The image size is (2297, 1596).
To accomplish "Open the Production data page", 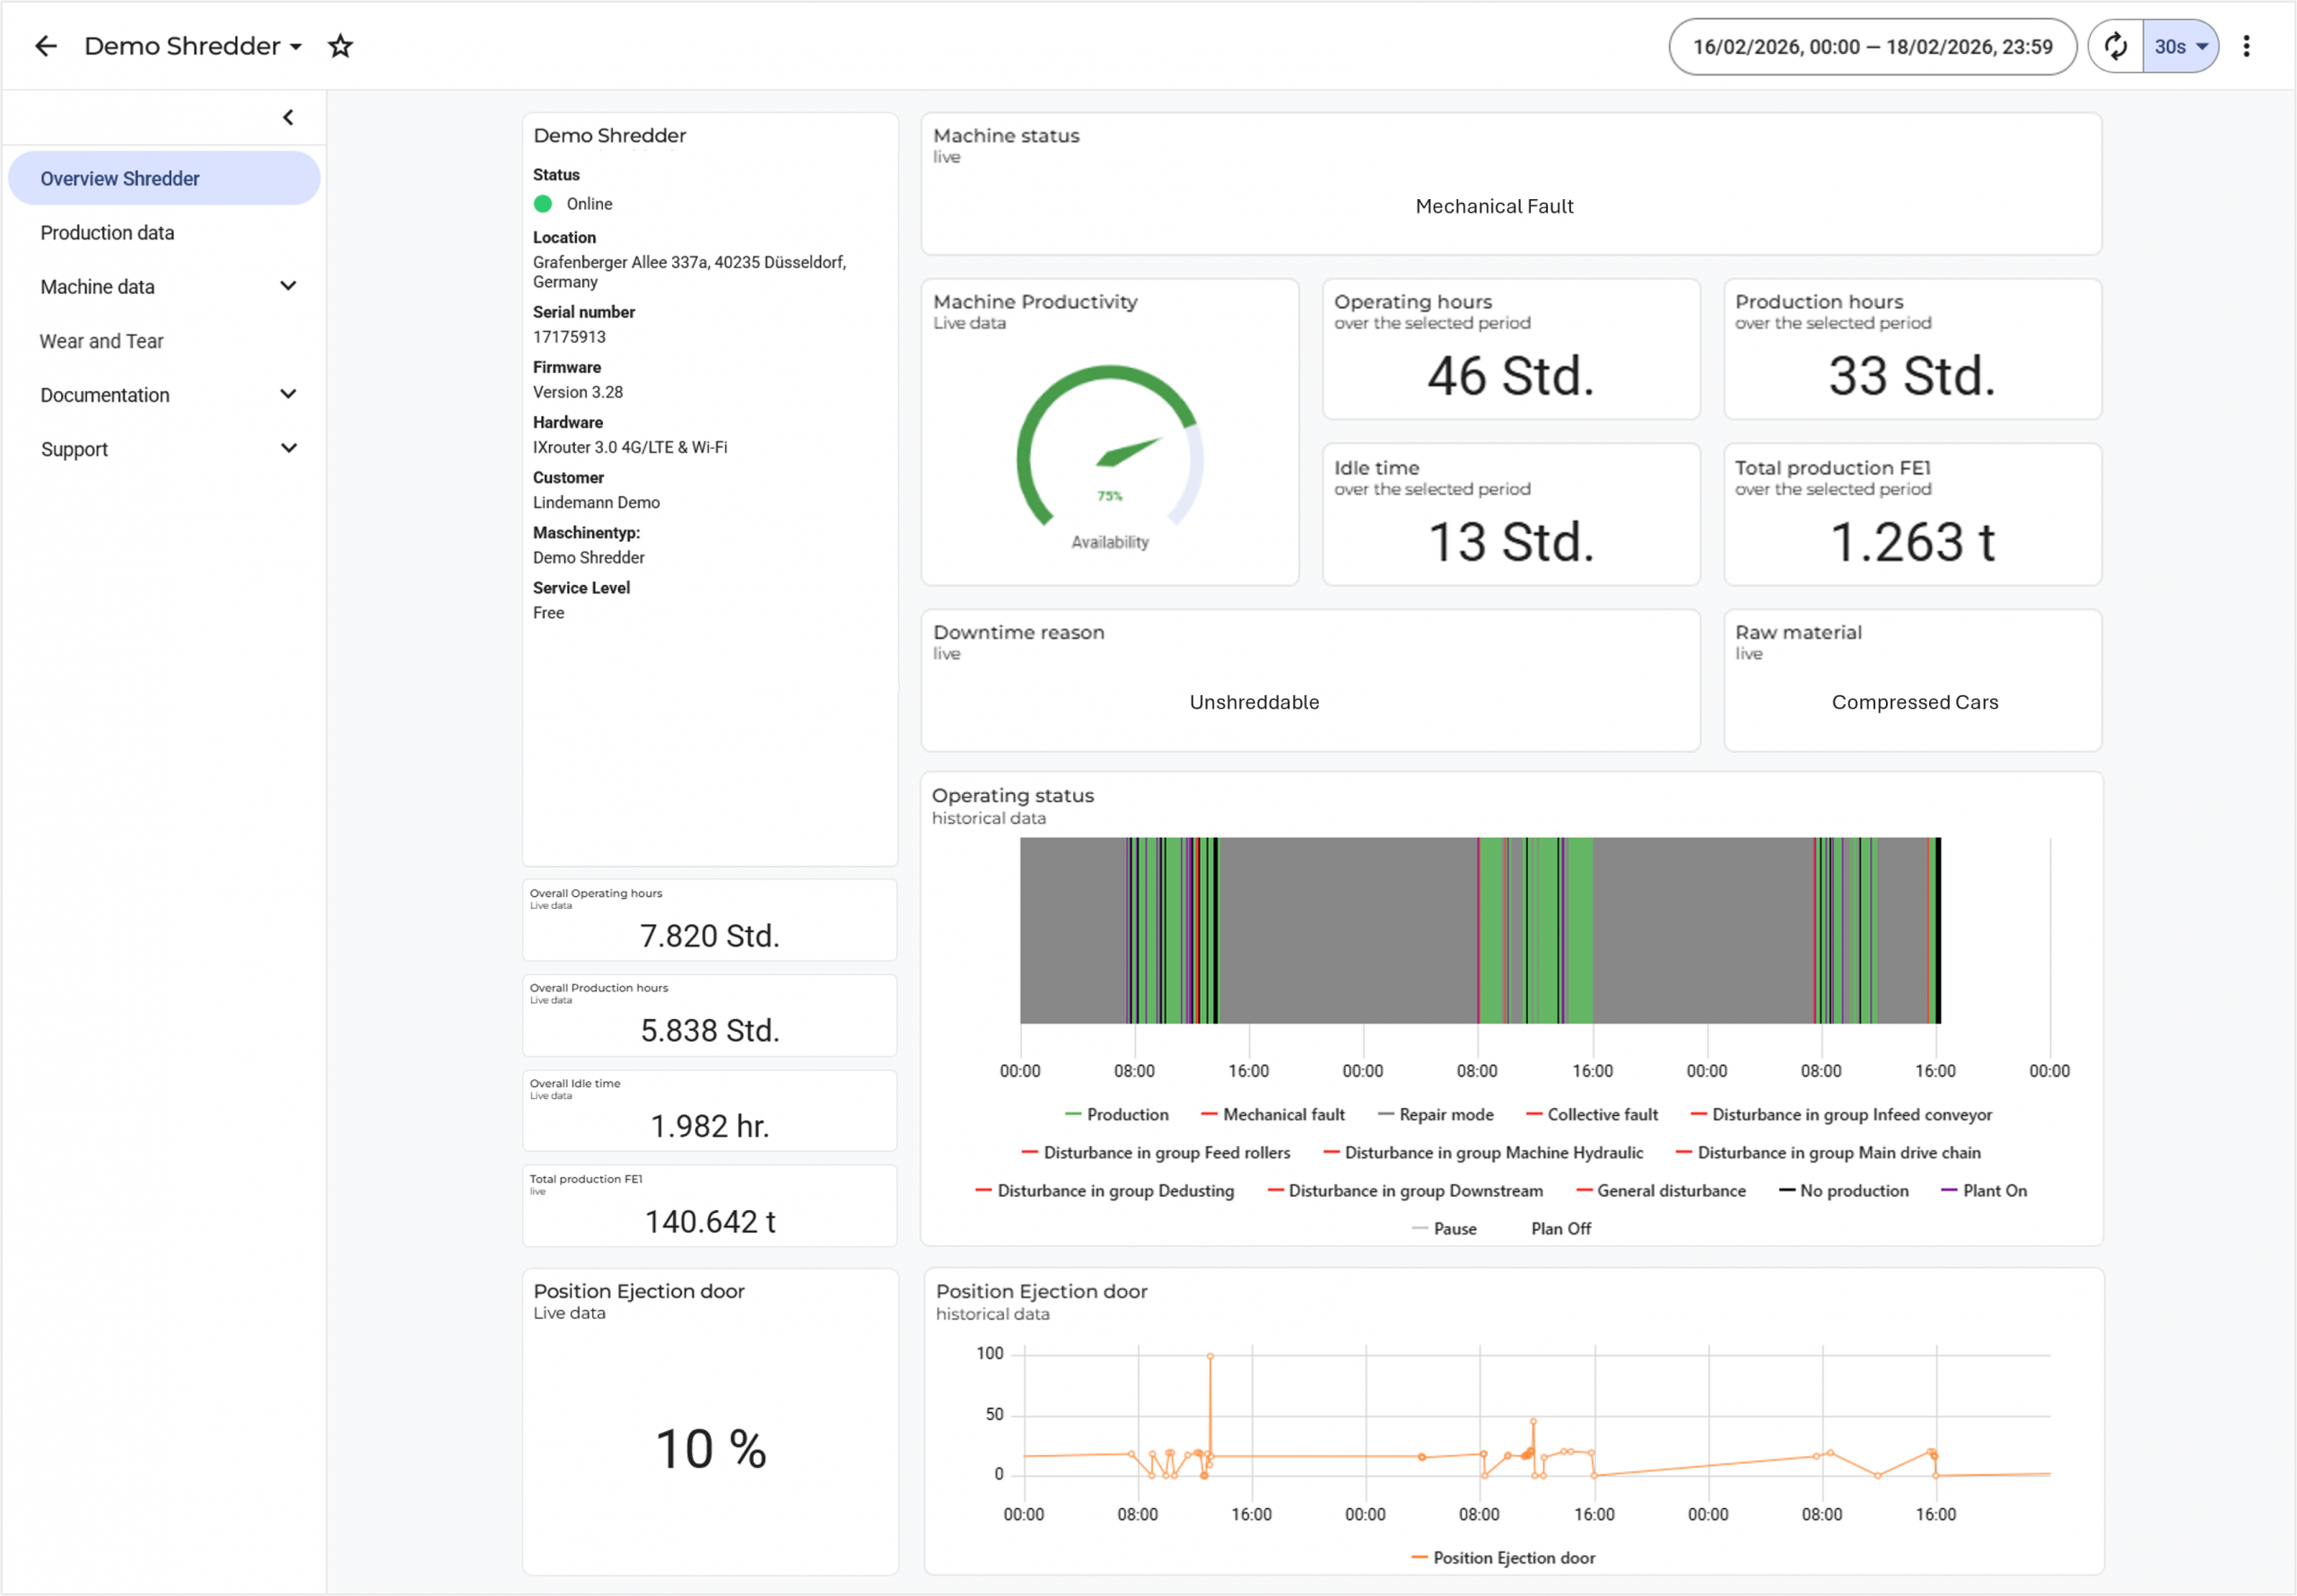I will pos(107,233).
